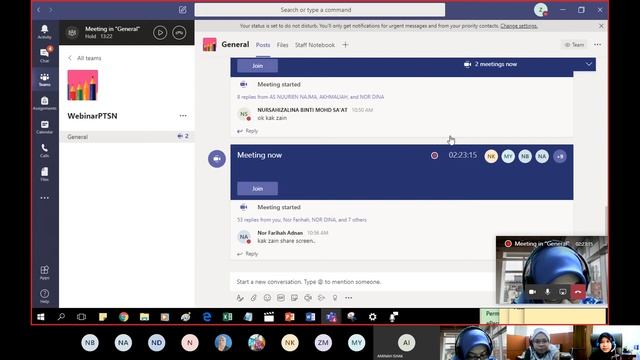Open Apps store in left rail
Screen dimensions: 640x360
44,272
